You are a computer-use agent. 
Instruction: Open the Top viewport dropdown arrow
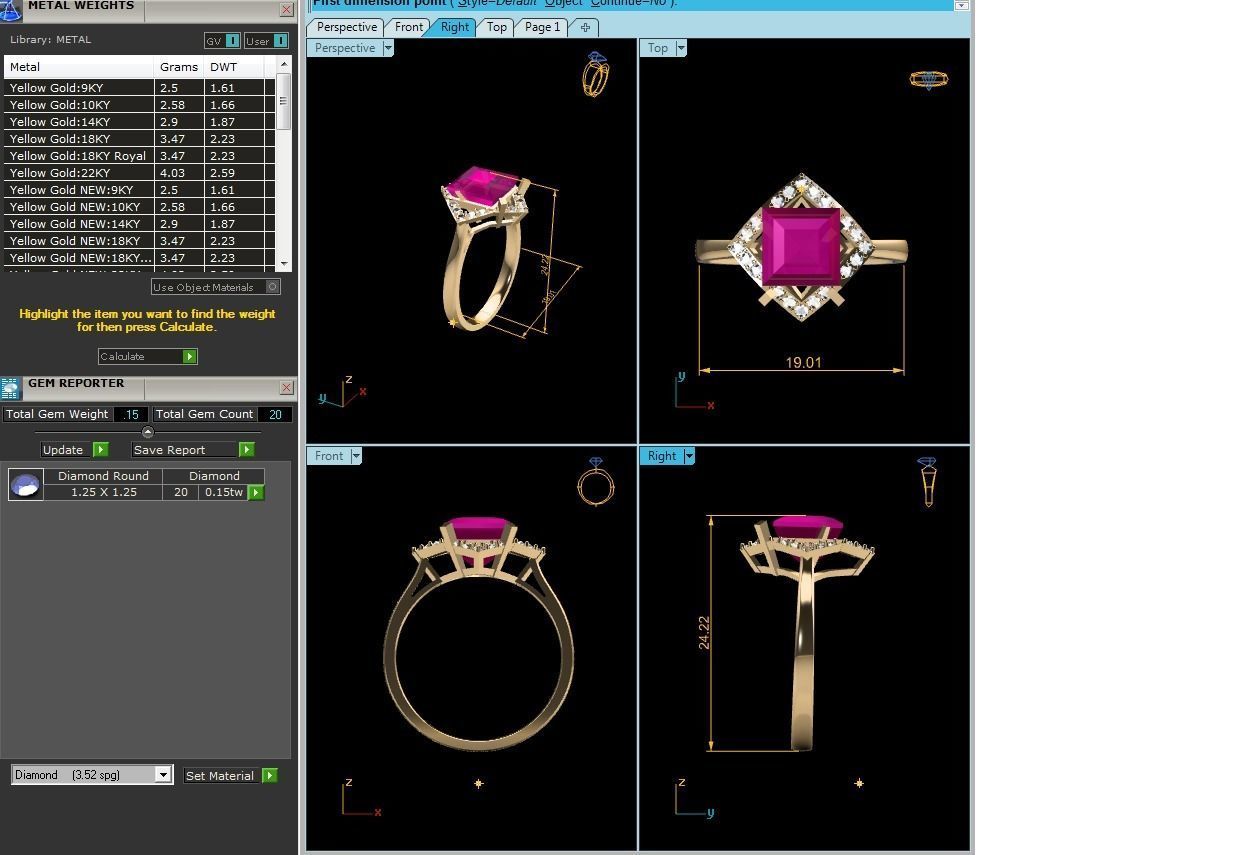pos(681,48)
